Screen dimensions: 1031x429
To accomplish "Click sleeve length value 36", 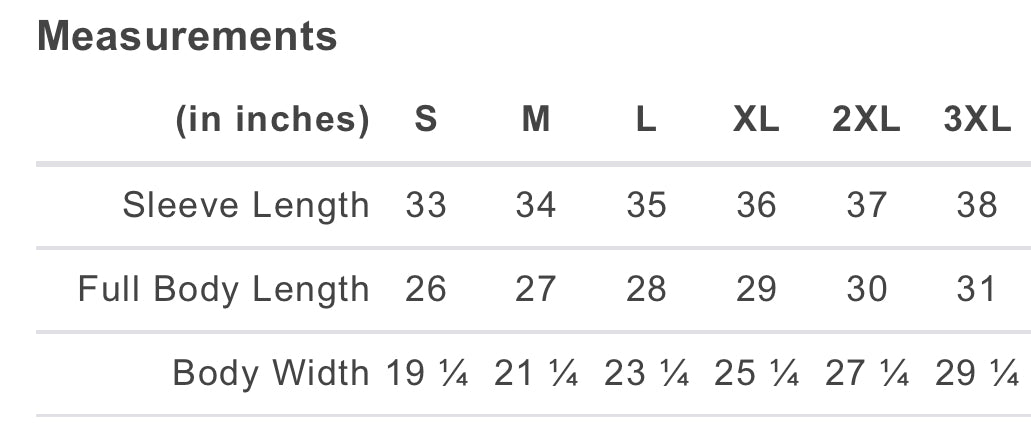I will pos(756,205).
